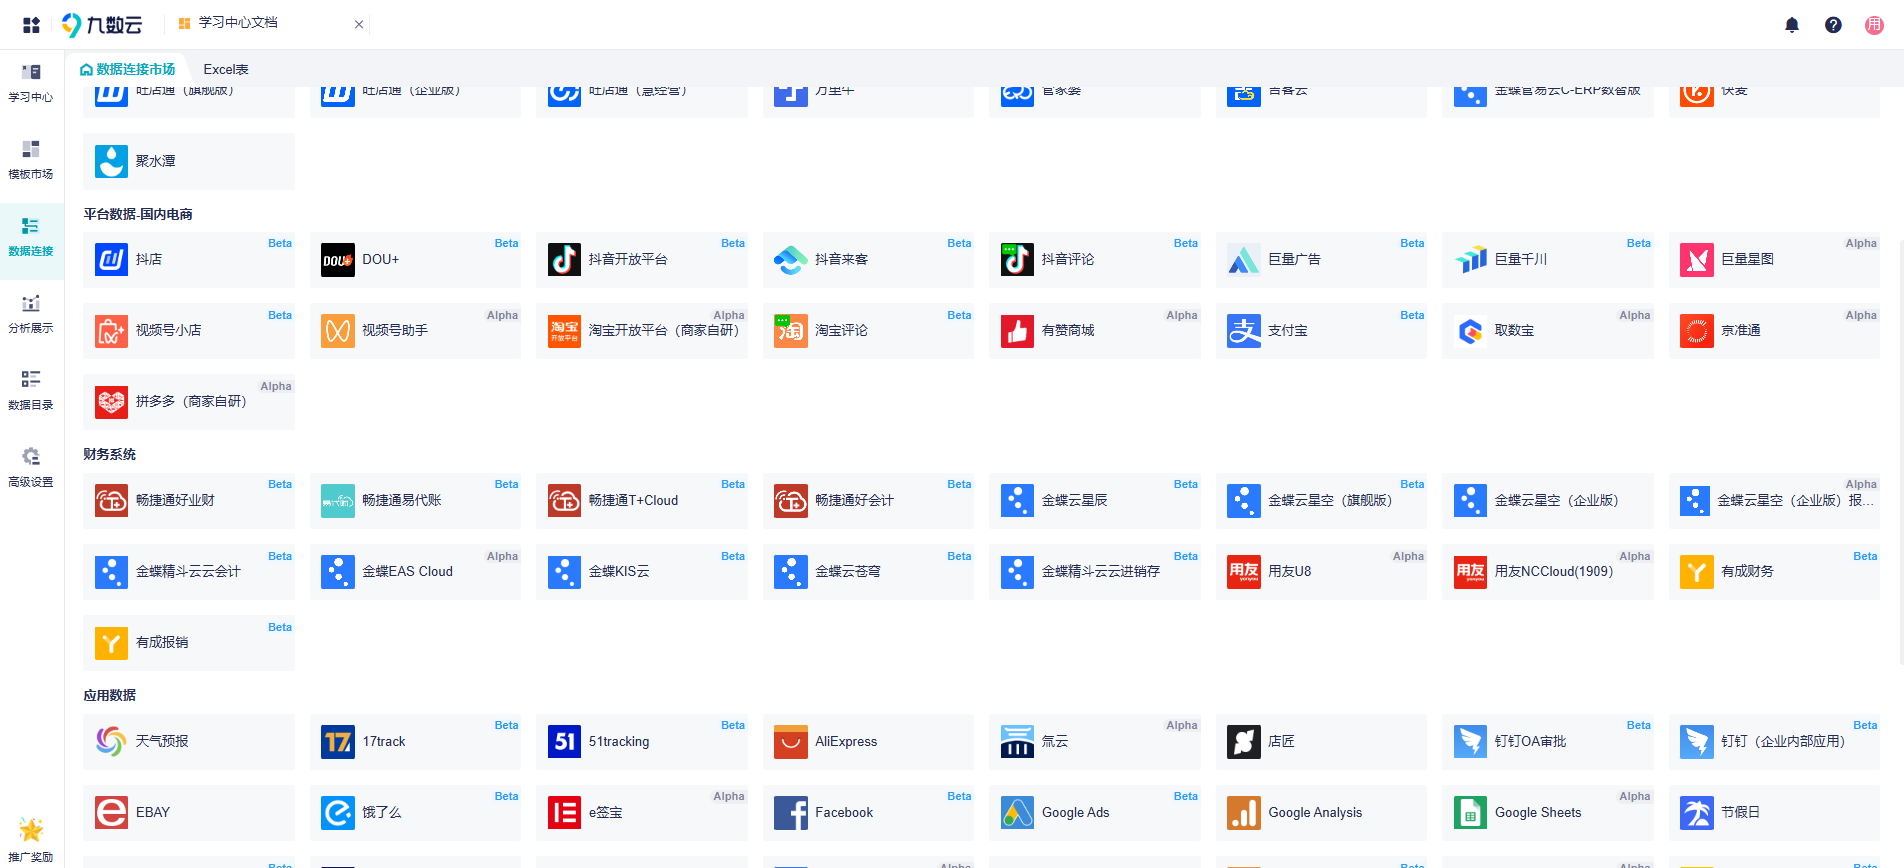
Task: Open 数据目录 in sidebar
Action: (x=31, y=391)
